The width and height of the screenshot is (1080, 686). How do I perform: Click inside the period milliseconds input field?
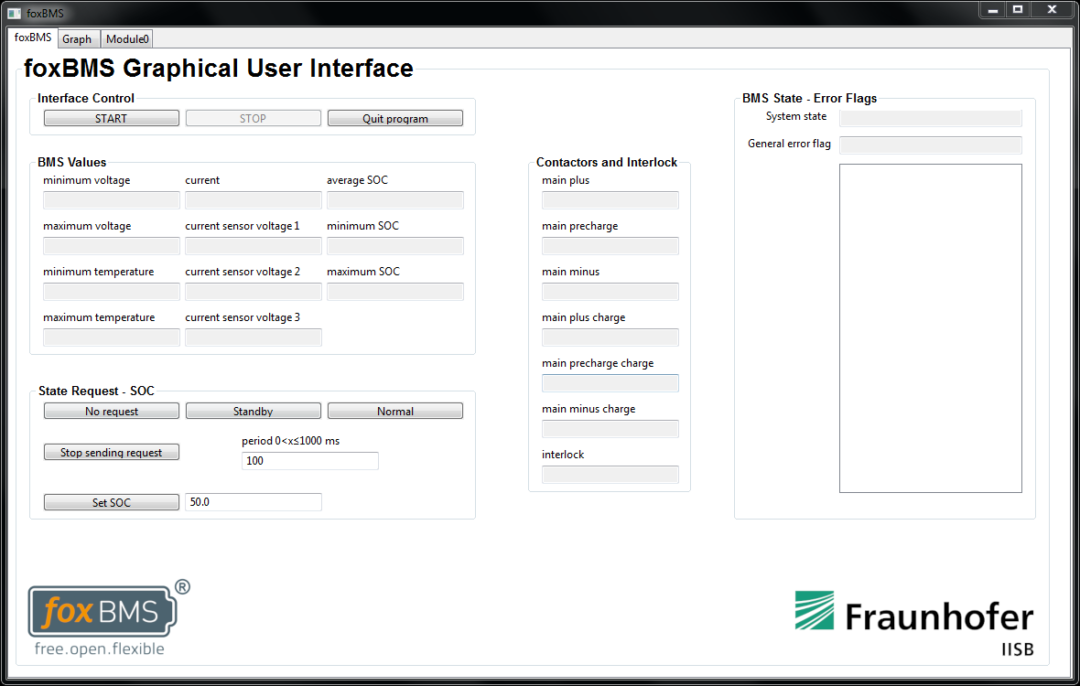309,460
